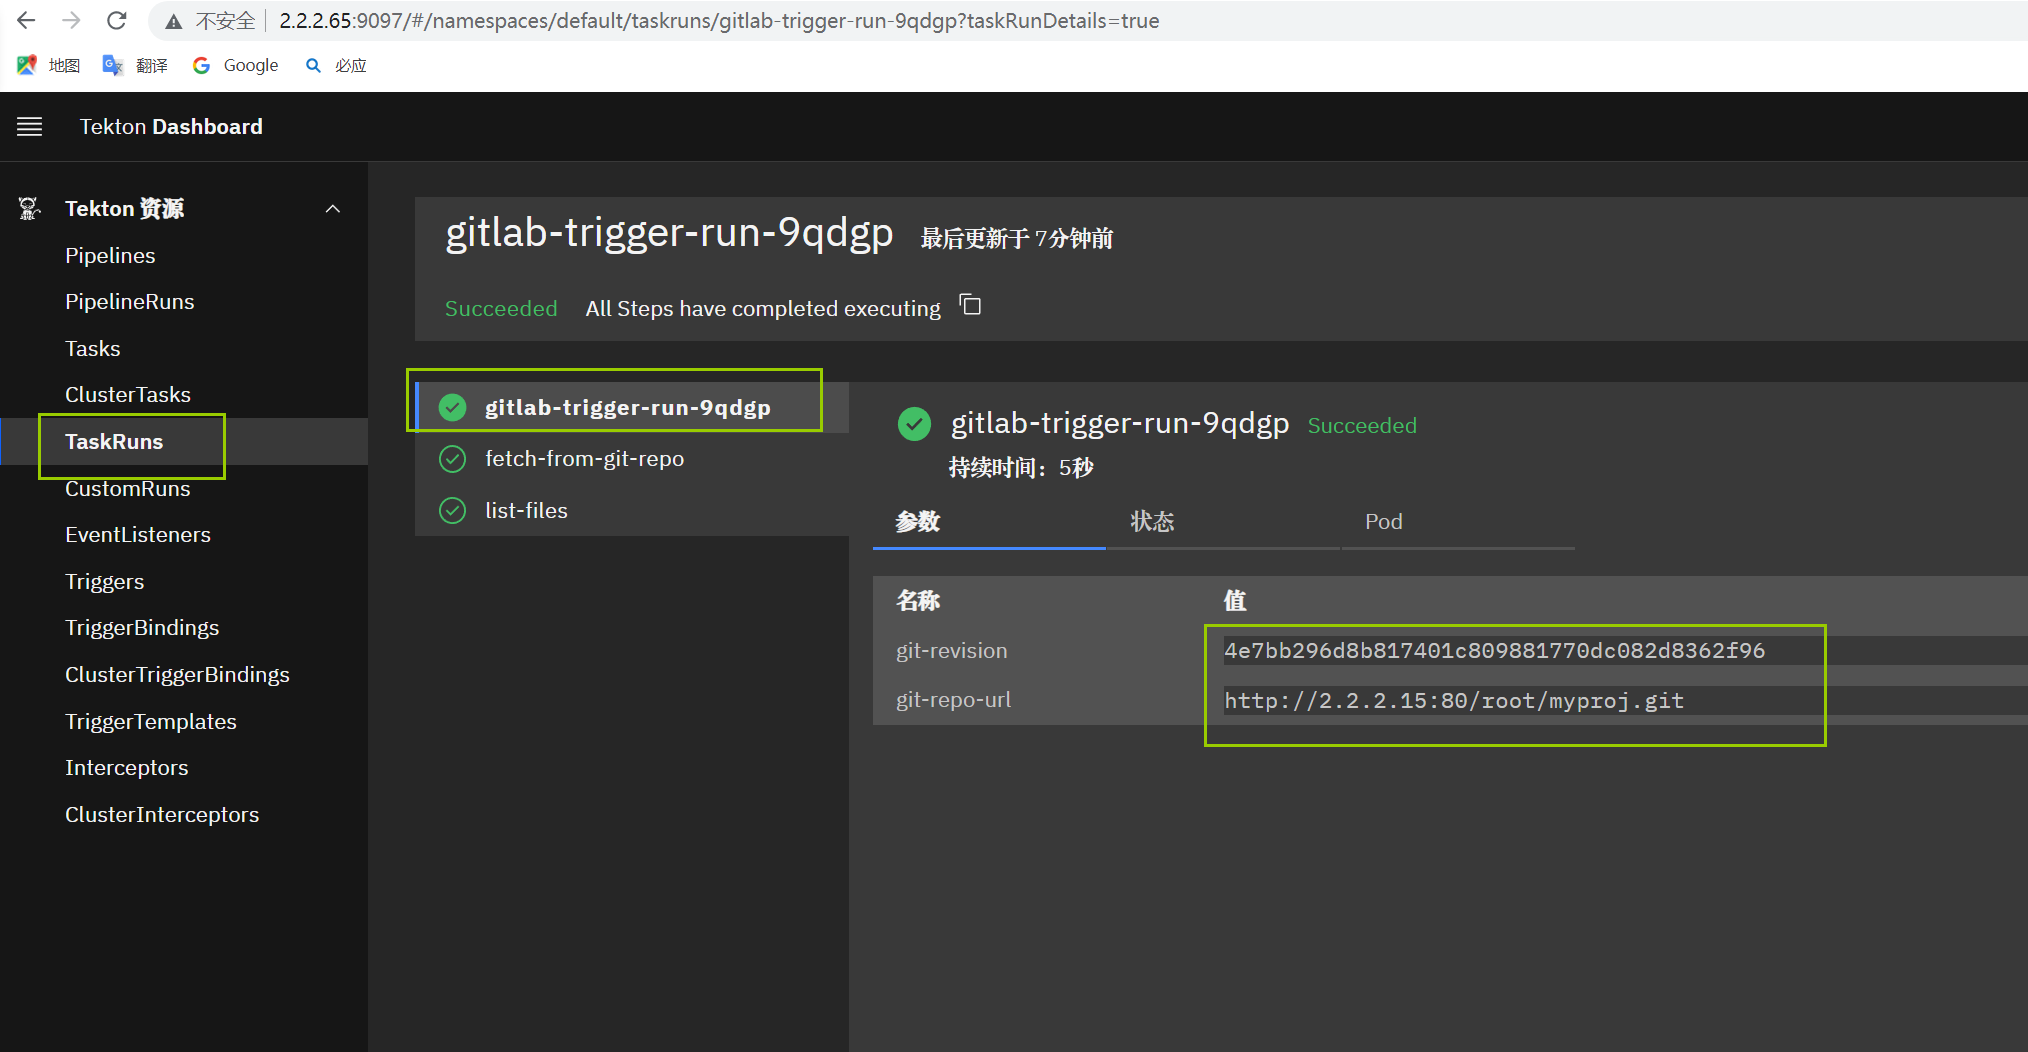The width and height of the screenshot is (2028, 1052).
Task: Switch to the Pod tab
Action: (x=1458, y=522)
